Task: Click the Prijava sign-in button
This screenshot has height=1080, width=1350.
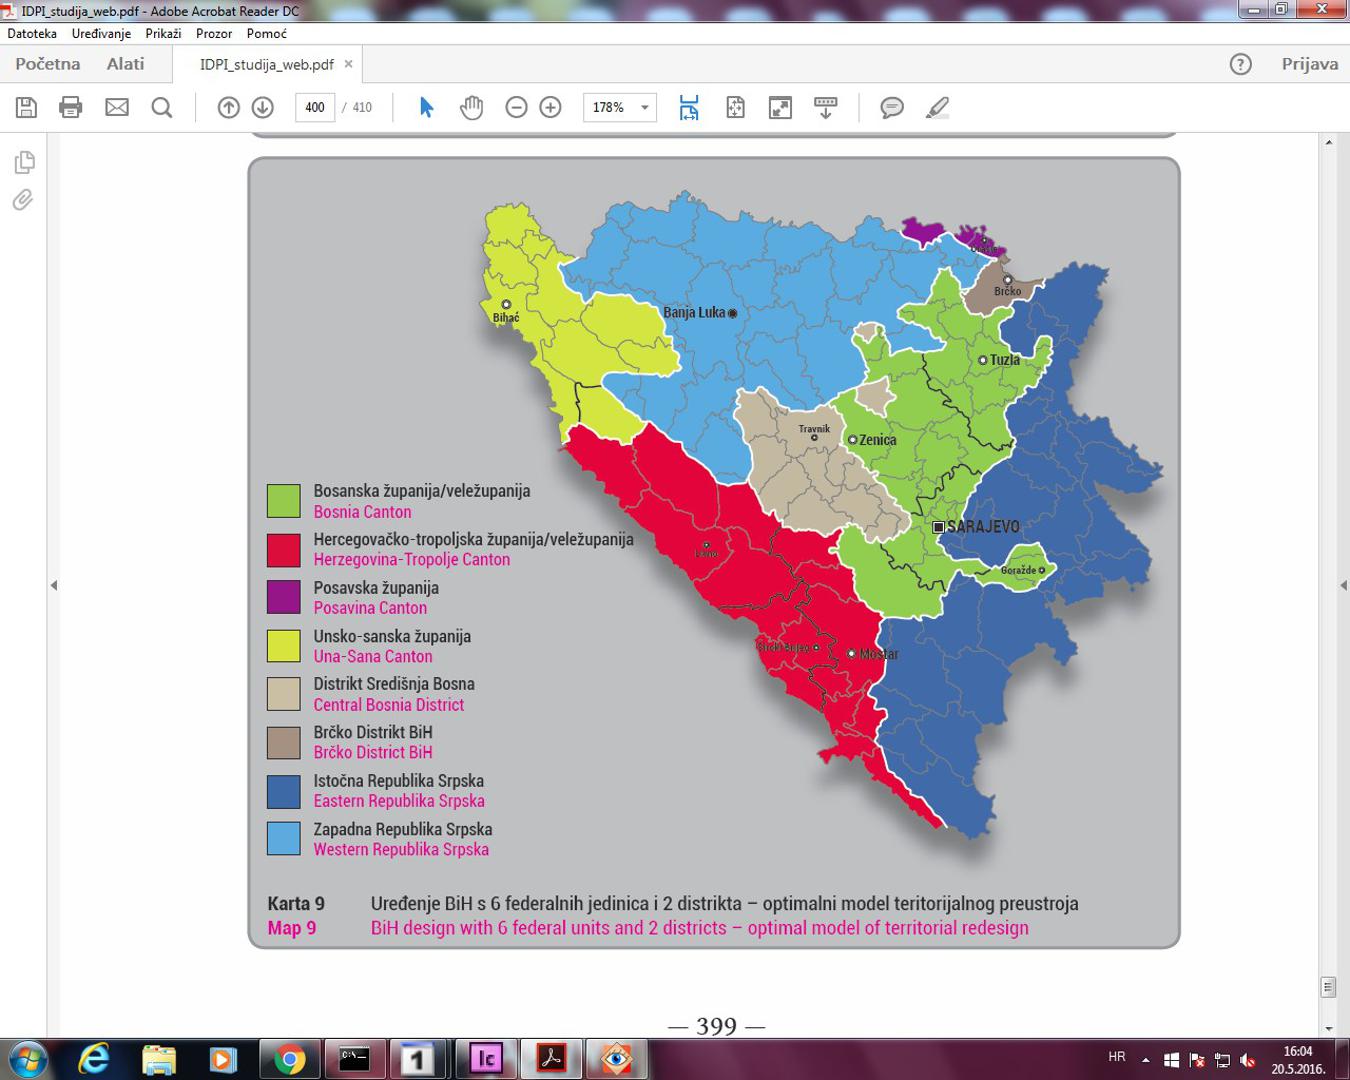Action: coord(1309,64)
